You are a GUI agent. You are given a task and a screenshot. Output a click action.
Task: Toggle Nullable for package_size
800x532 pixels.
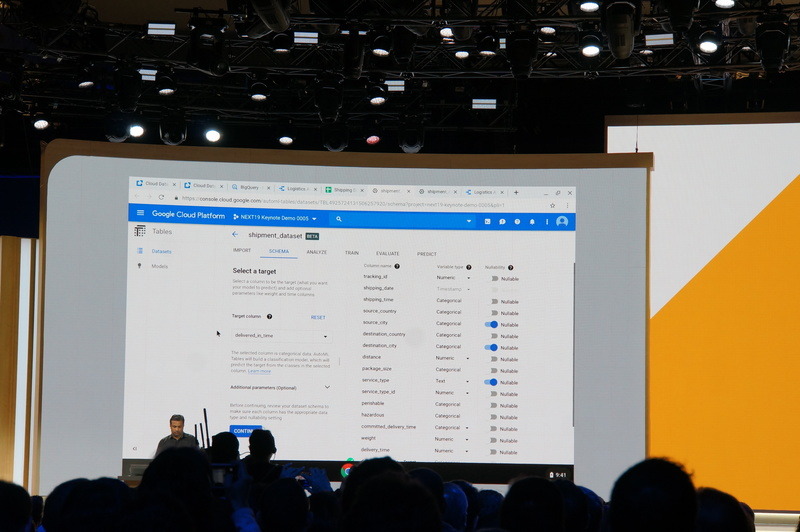pyautogui.click(x=494, y=371)
